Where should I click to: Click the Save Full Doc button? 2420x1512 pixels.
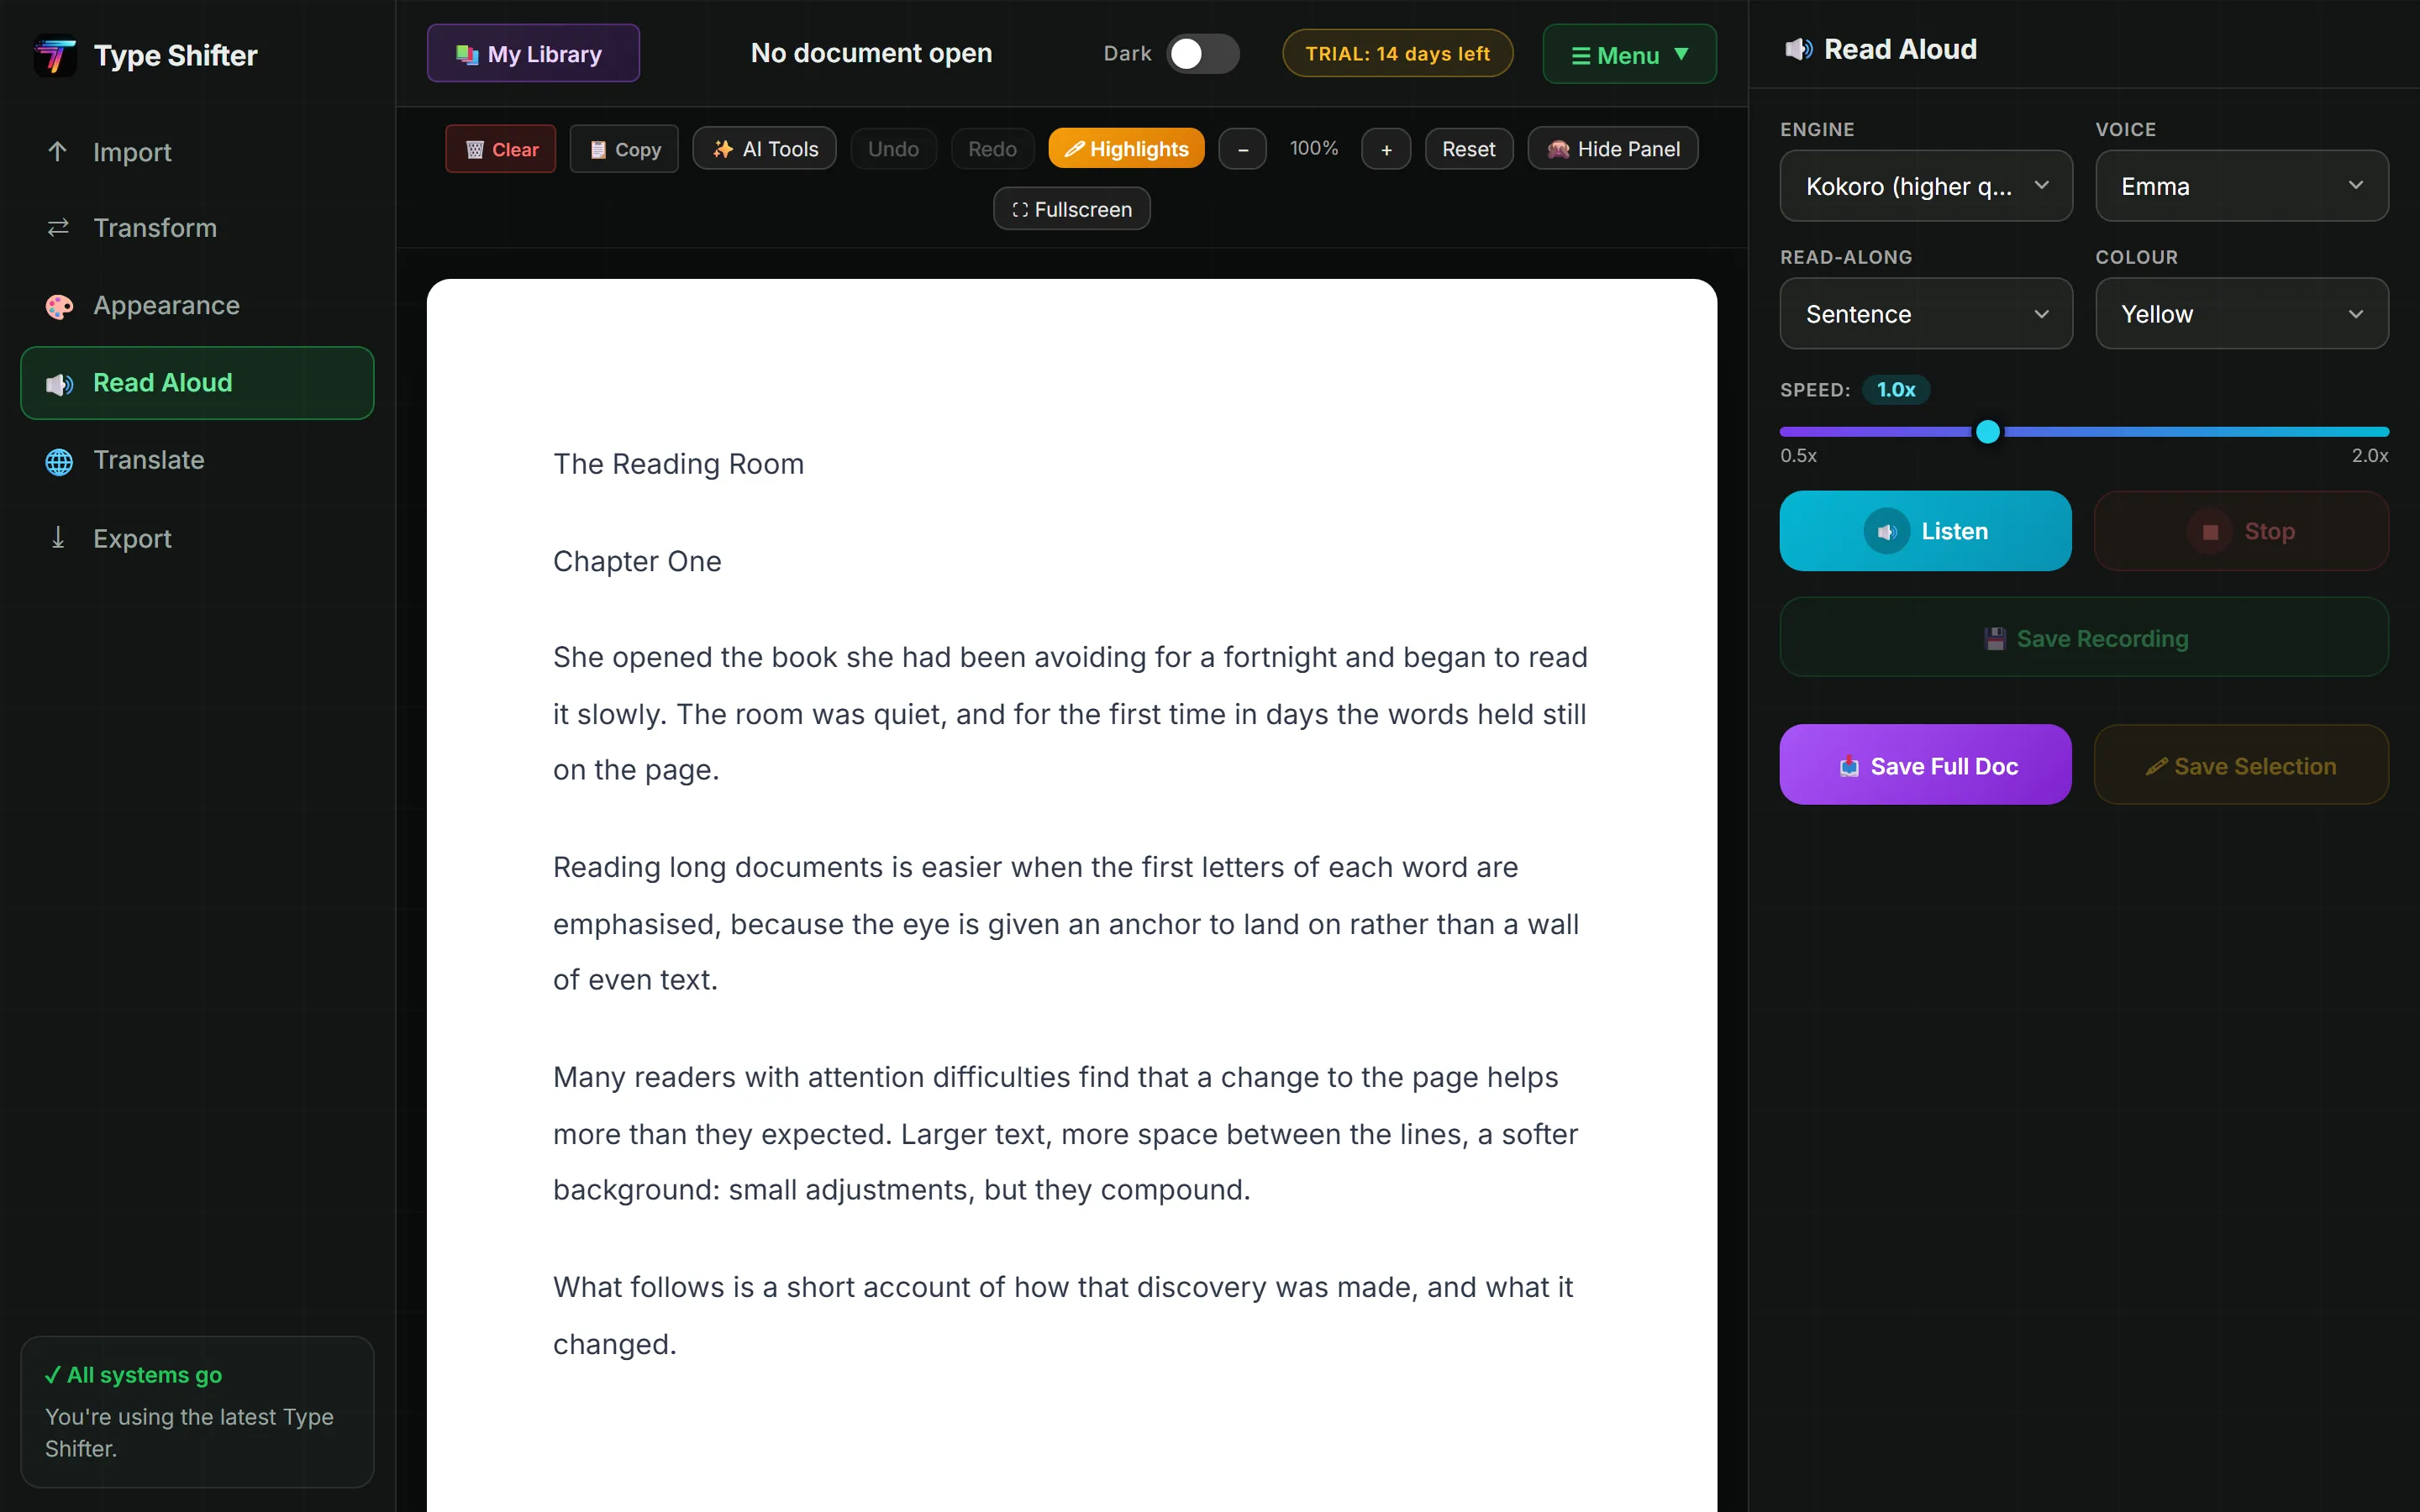tap(1925, 765)
